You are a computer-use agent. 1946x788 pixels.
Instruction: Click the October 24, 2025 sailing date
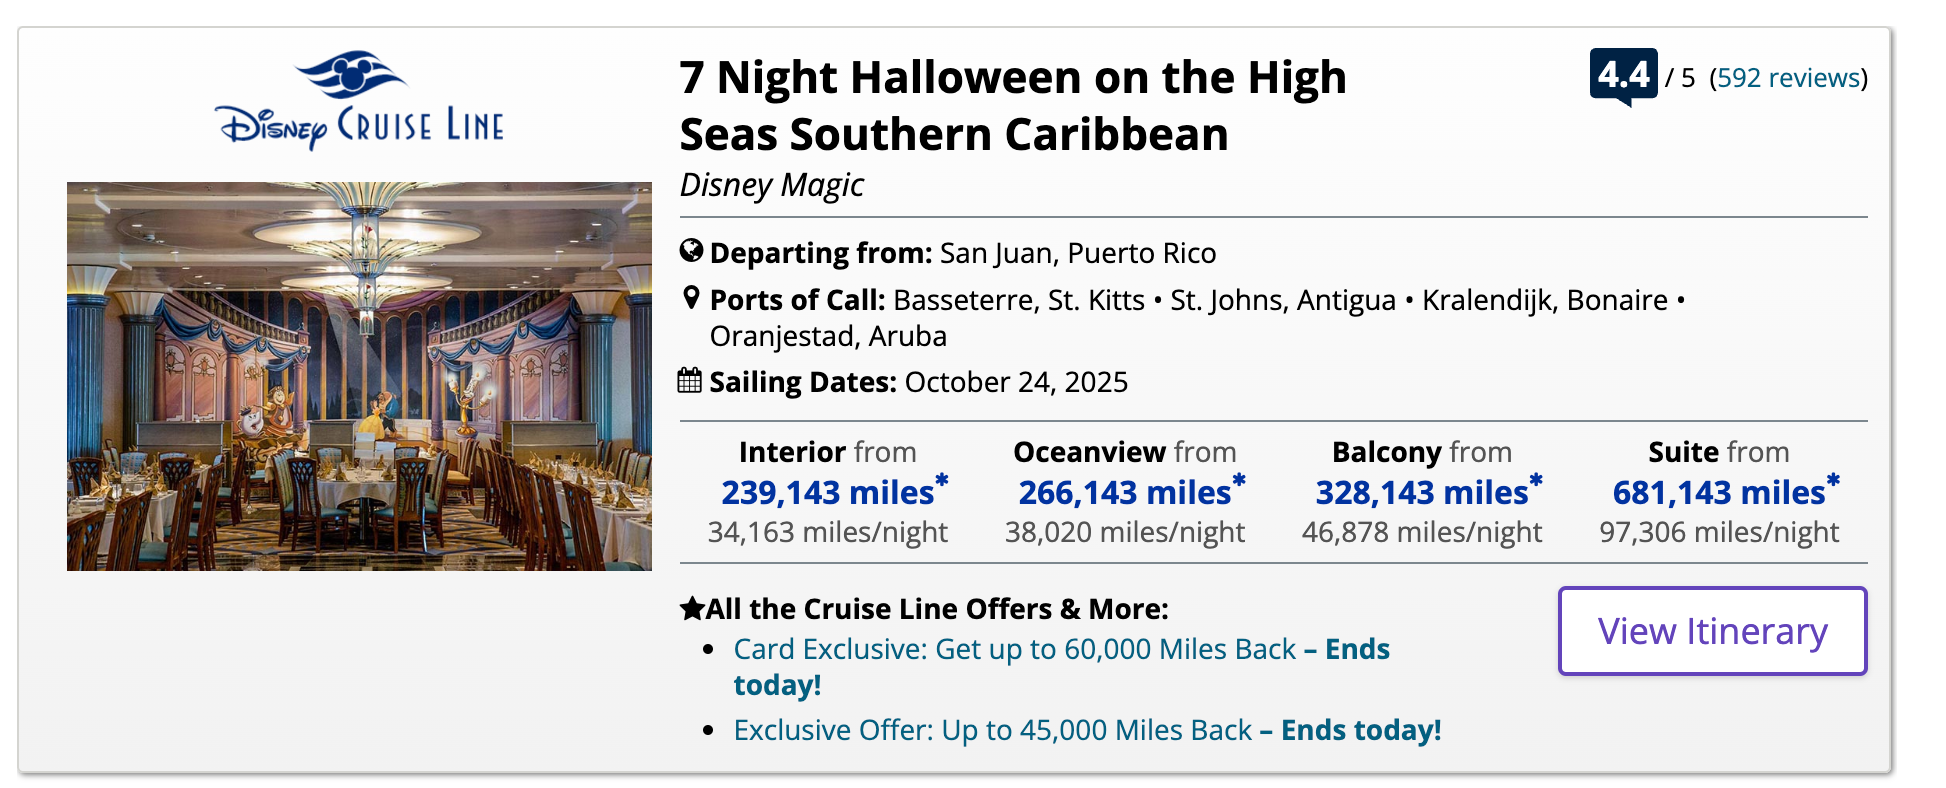(x=1016, y=382)
